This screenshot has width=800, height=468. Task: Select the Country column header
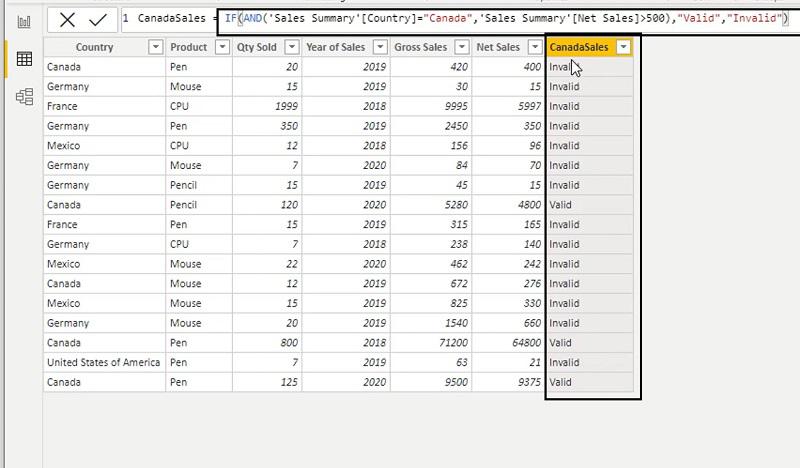coord(94,47)
